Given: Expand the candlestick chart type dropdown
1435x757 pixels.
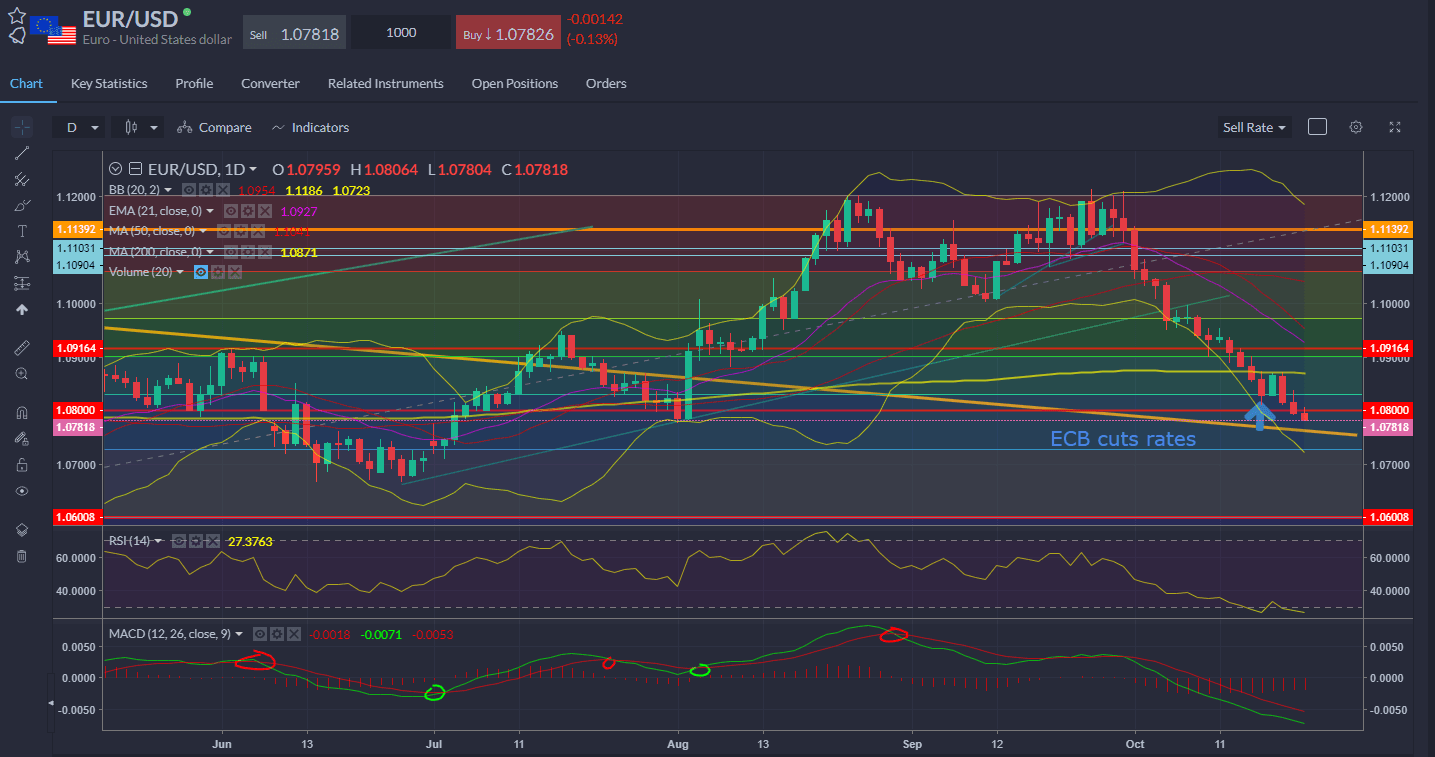Looking at the screenshot, I should [139, 127].
